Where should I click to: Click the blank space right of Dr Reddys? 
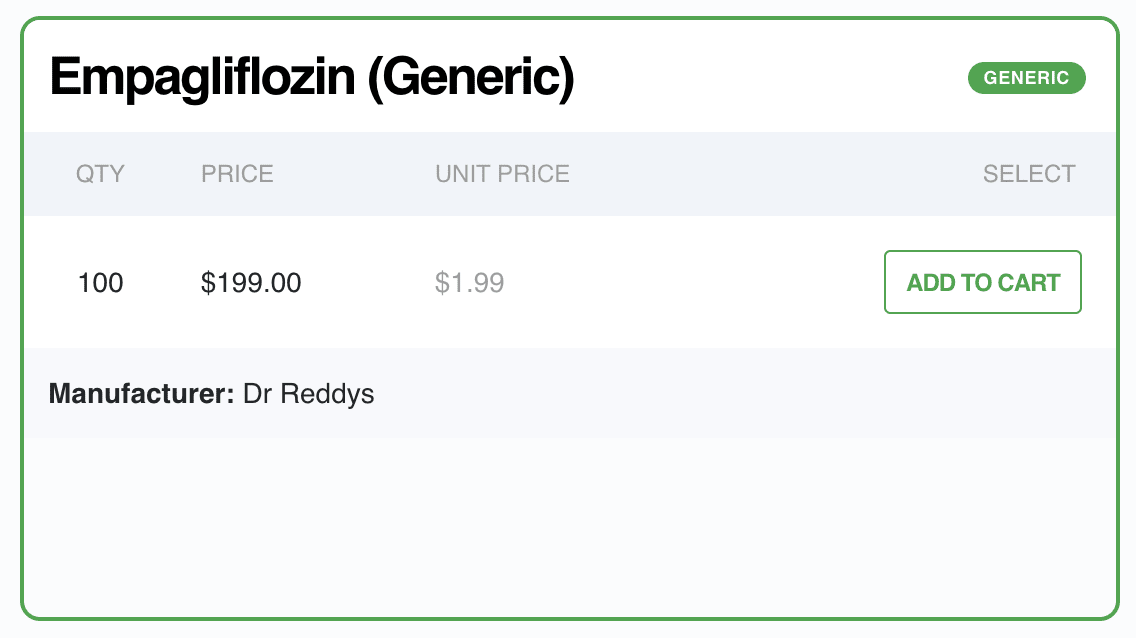point(745,394)
